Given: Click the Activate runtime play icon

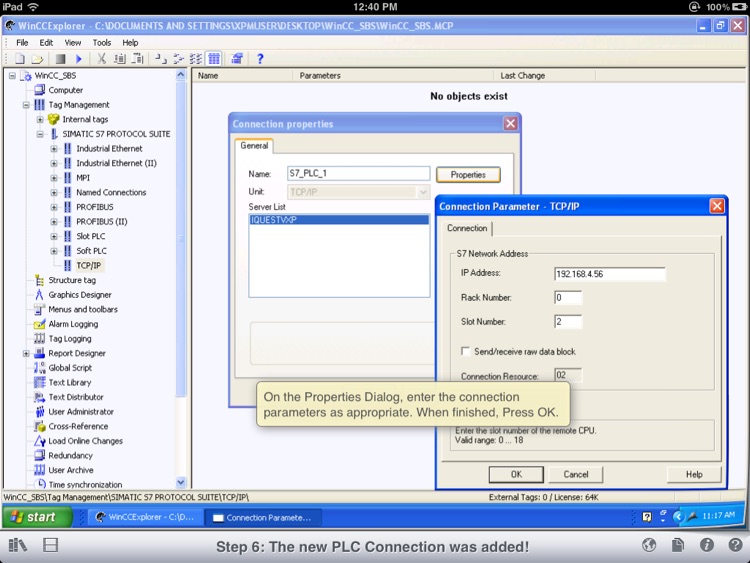Looking at the screenshot, I should click(79, 59).
